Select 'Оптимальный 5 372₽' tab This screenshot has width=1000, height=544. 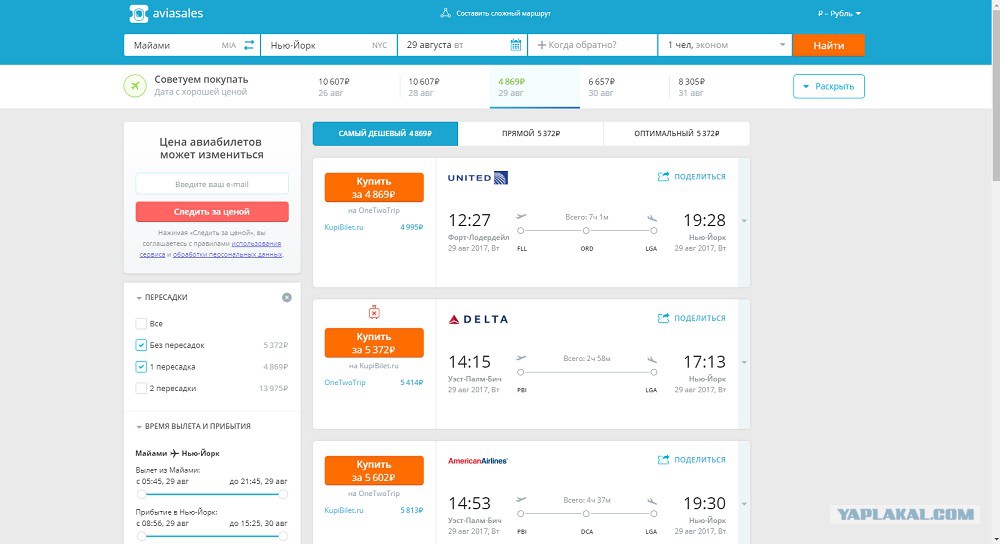click(677, 133)
